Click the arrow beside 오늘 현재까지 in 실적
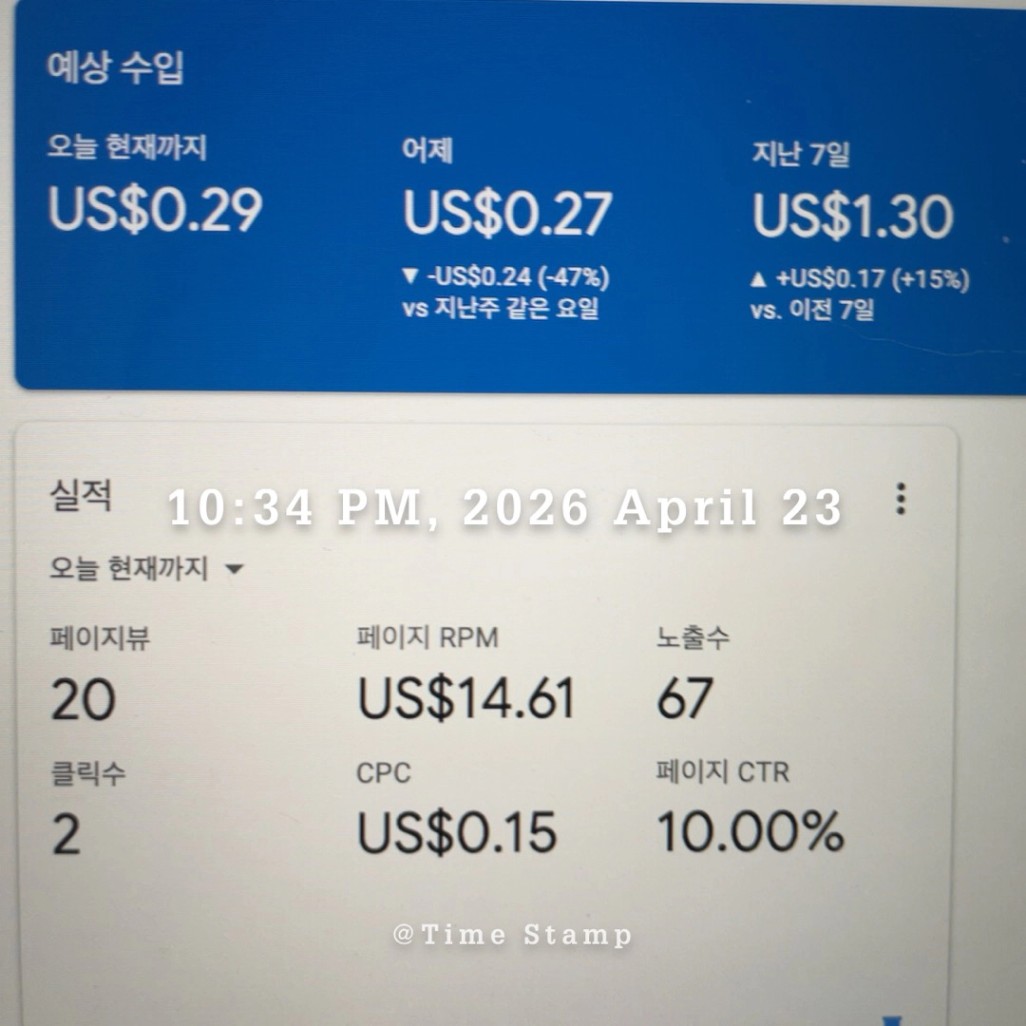This screenshot has height=1026, width=1026. point(234,569)
